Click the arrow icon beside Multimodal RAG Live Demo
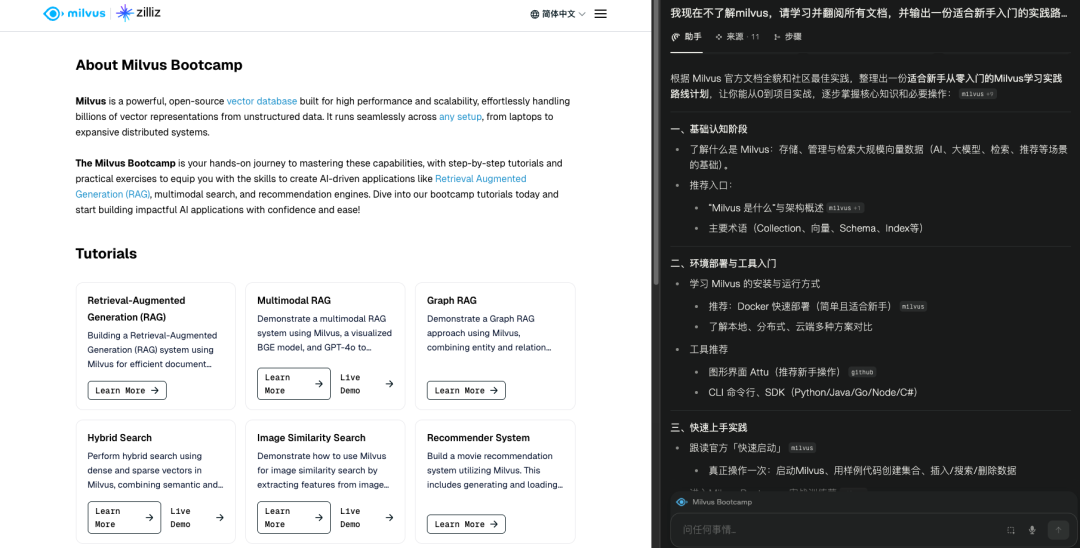The width and height of the screenshot is (1080, 548). [x=389, y=383]
